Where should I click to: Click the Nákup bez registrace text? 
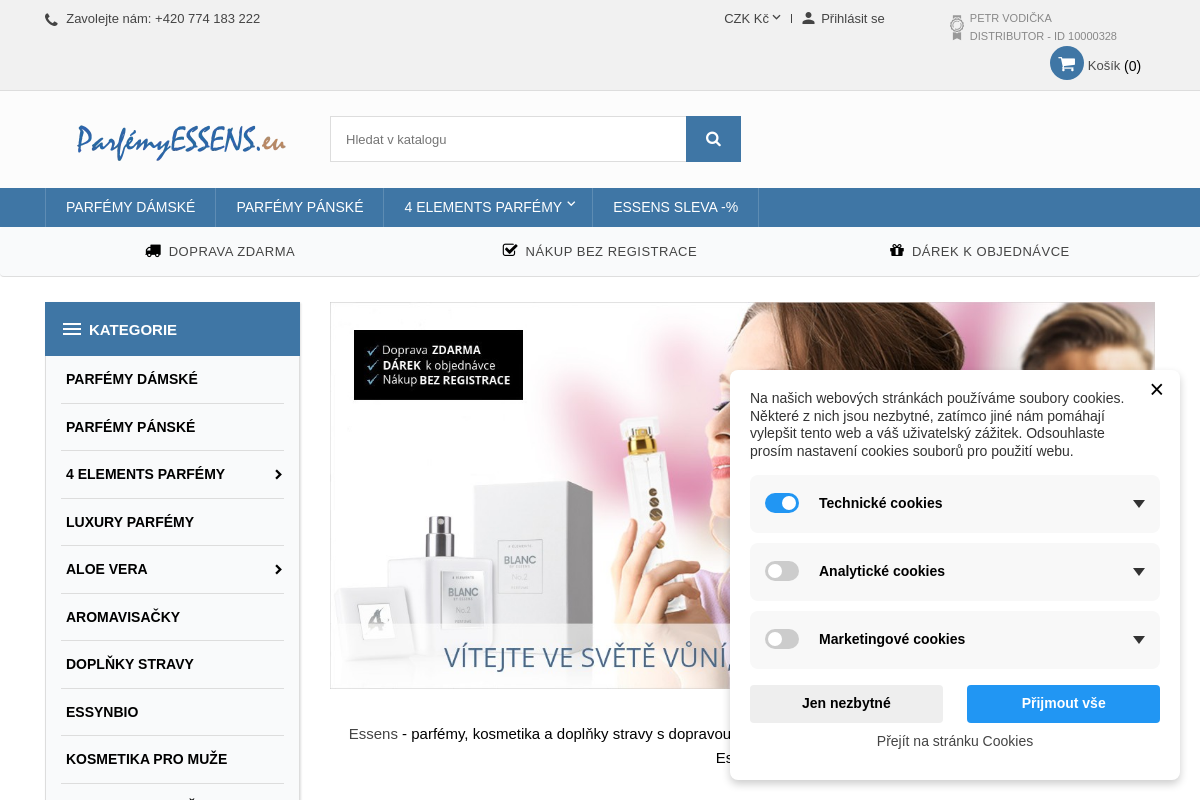pos(611,252)
